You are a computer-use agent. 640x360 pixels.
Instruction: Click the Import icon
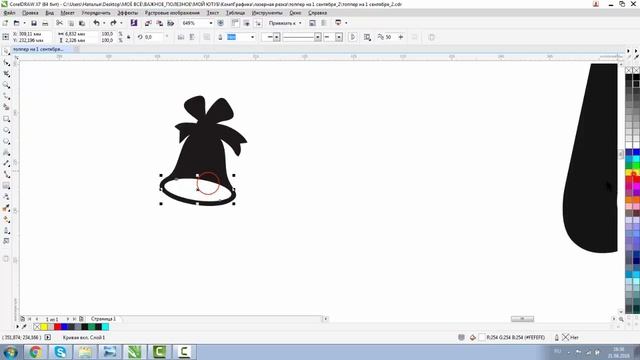coord(148,23)
